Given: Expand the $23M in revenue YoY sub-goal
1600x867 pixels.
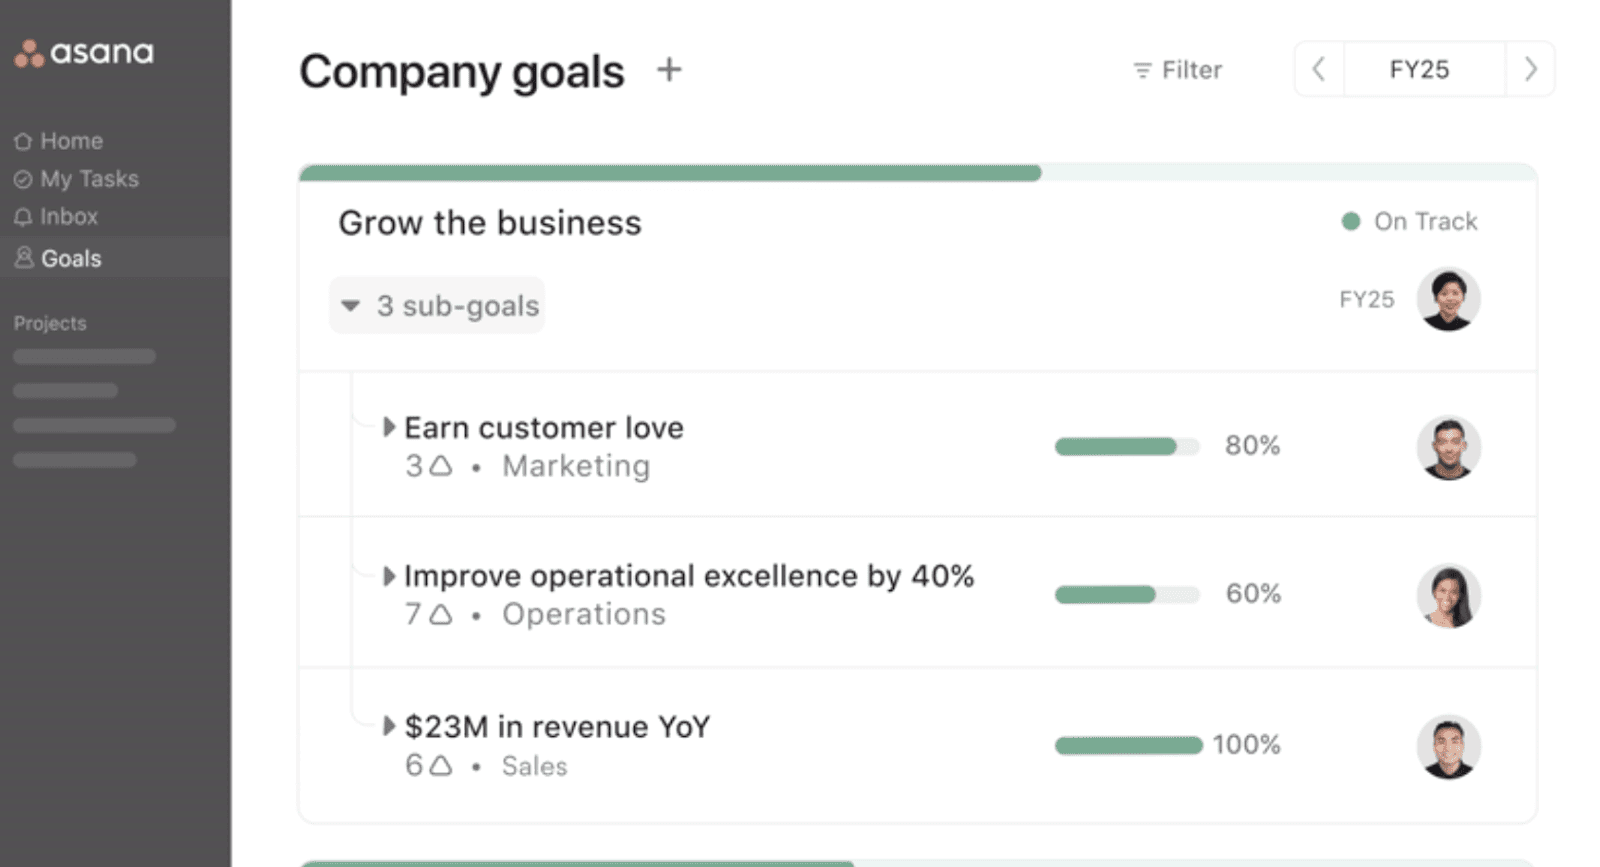Looking at the screenshot, I should (389, 726).
